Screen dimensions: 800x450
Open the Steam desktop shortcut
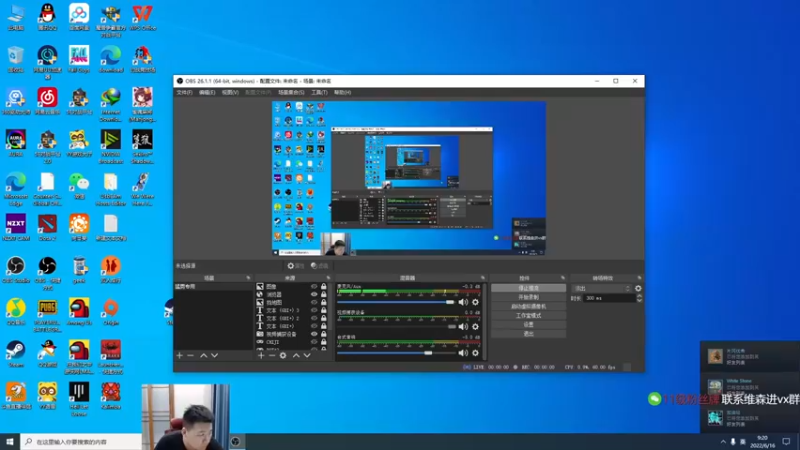point(16,354)
